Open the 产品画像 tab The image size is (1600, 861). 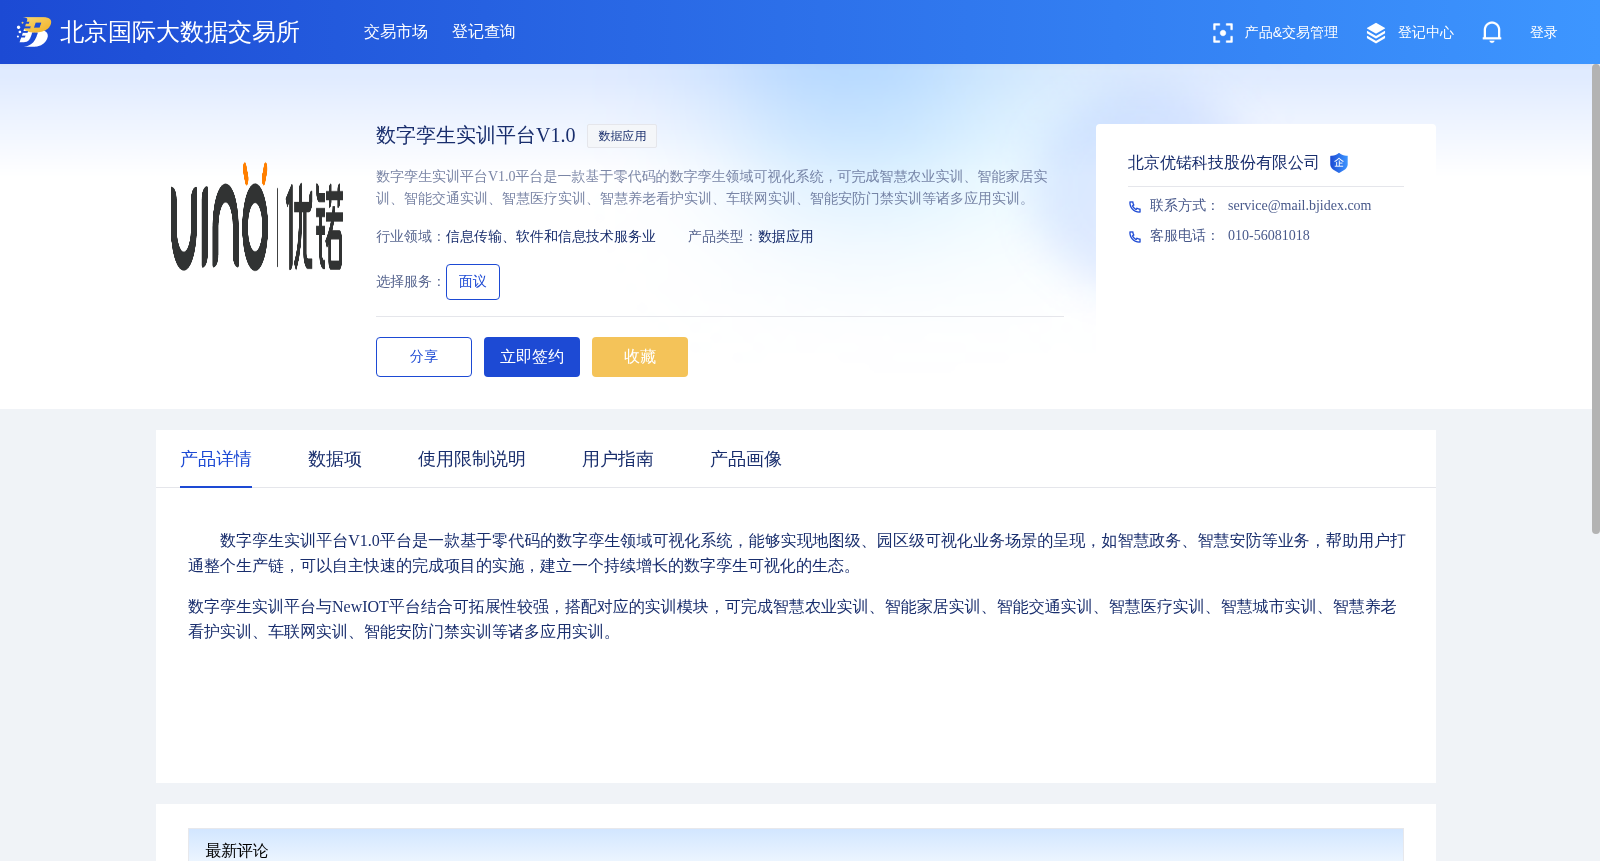coord(746,459)
